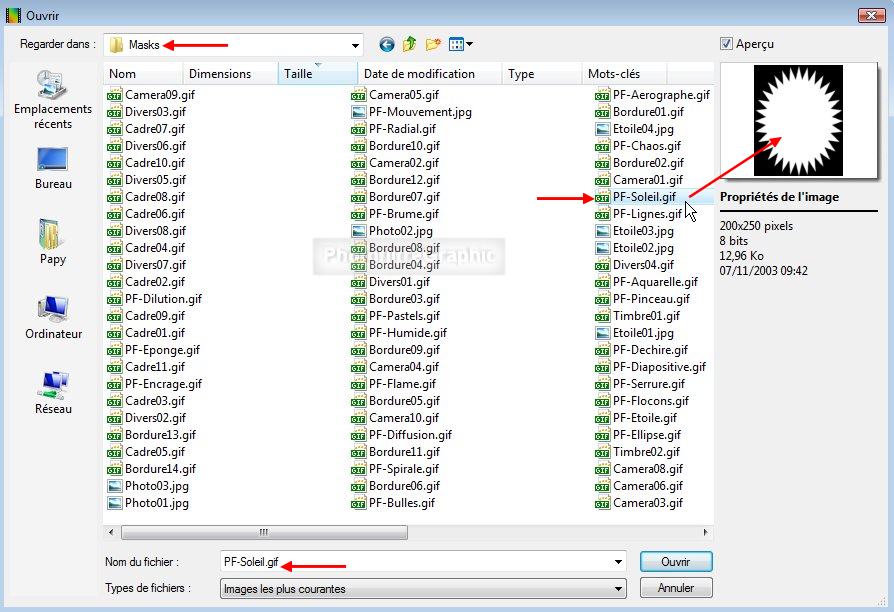Click the Nom du fichier text field

[x=420, y=562]
